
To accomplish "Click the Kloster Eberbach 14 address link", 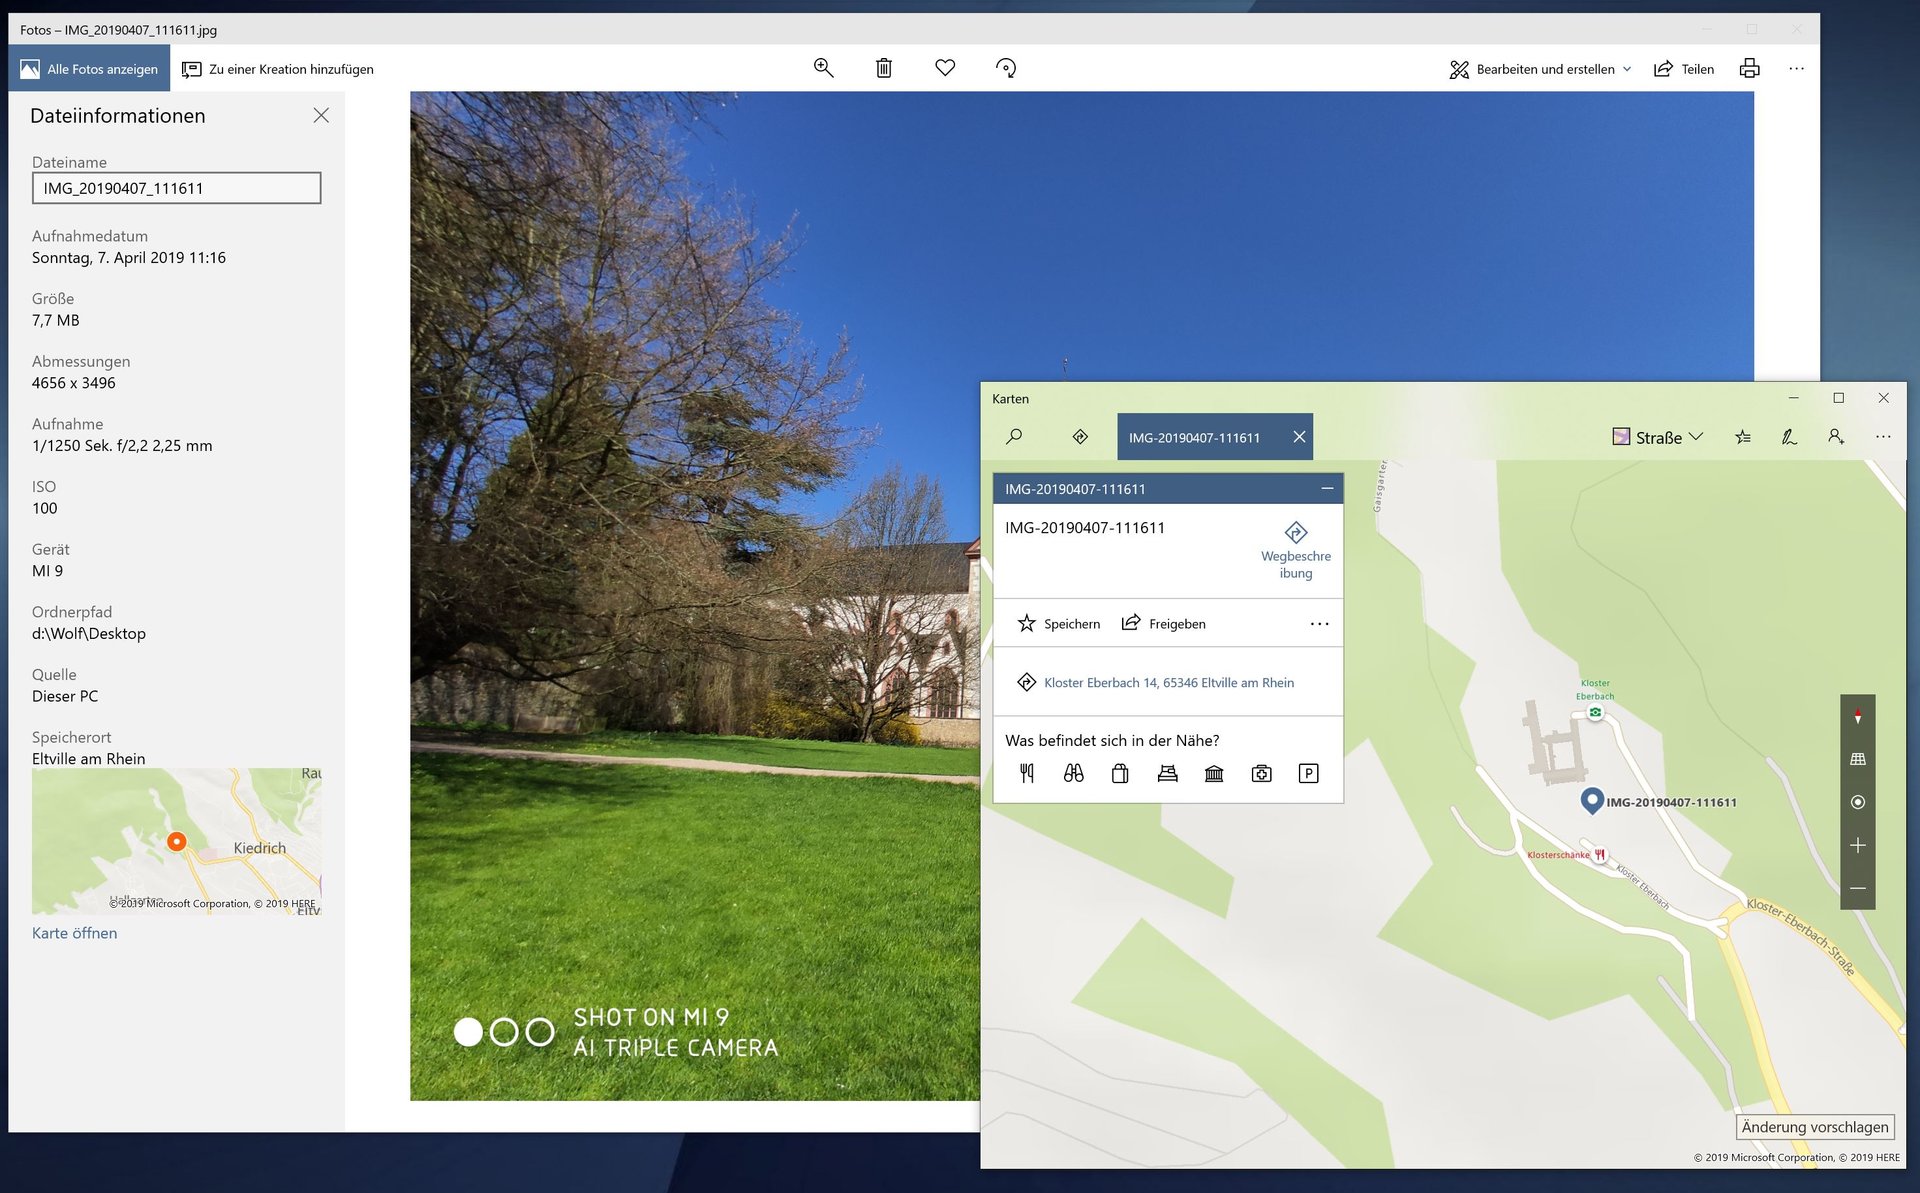I will [1168, 683].
